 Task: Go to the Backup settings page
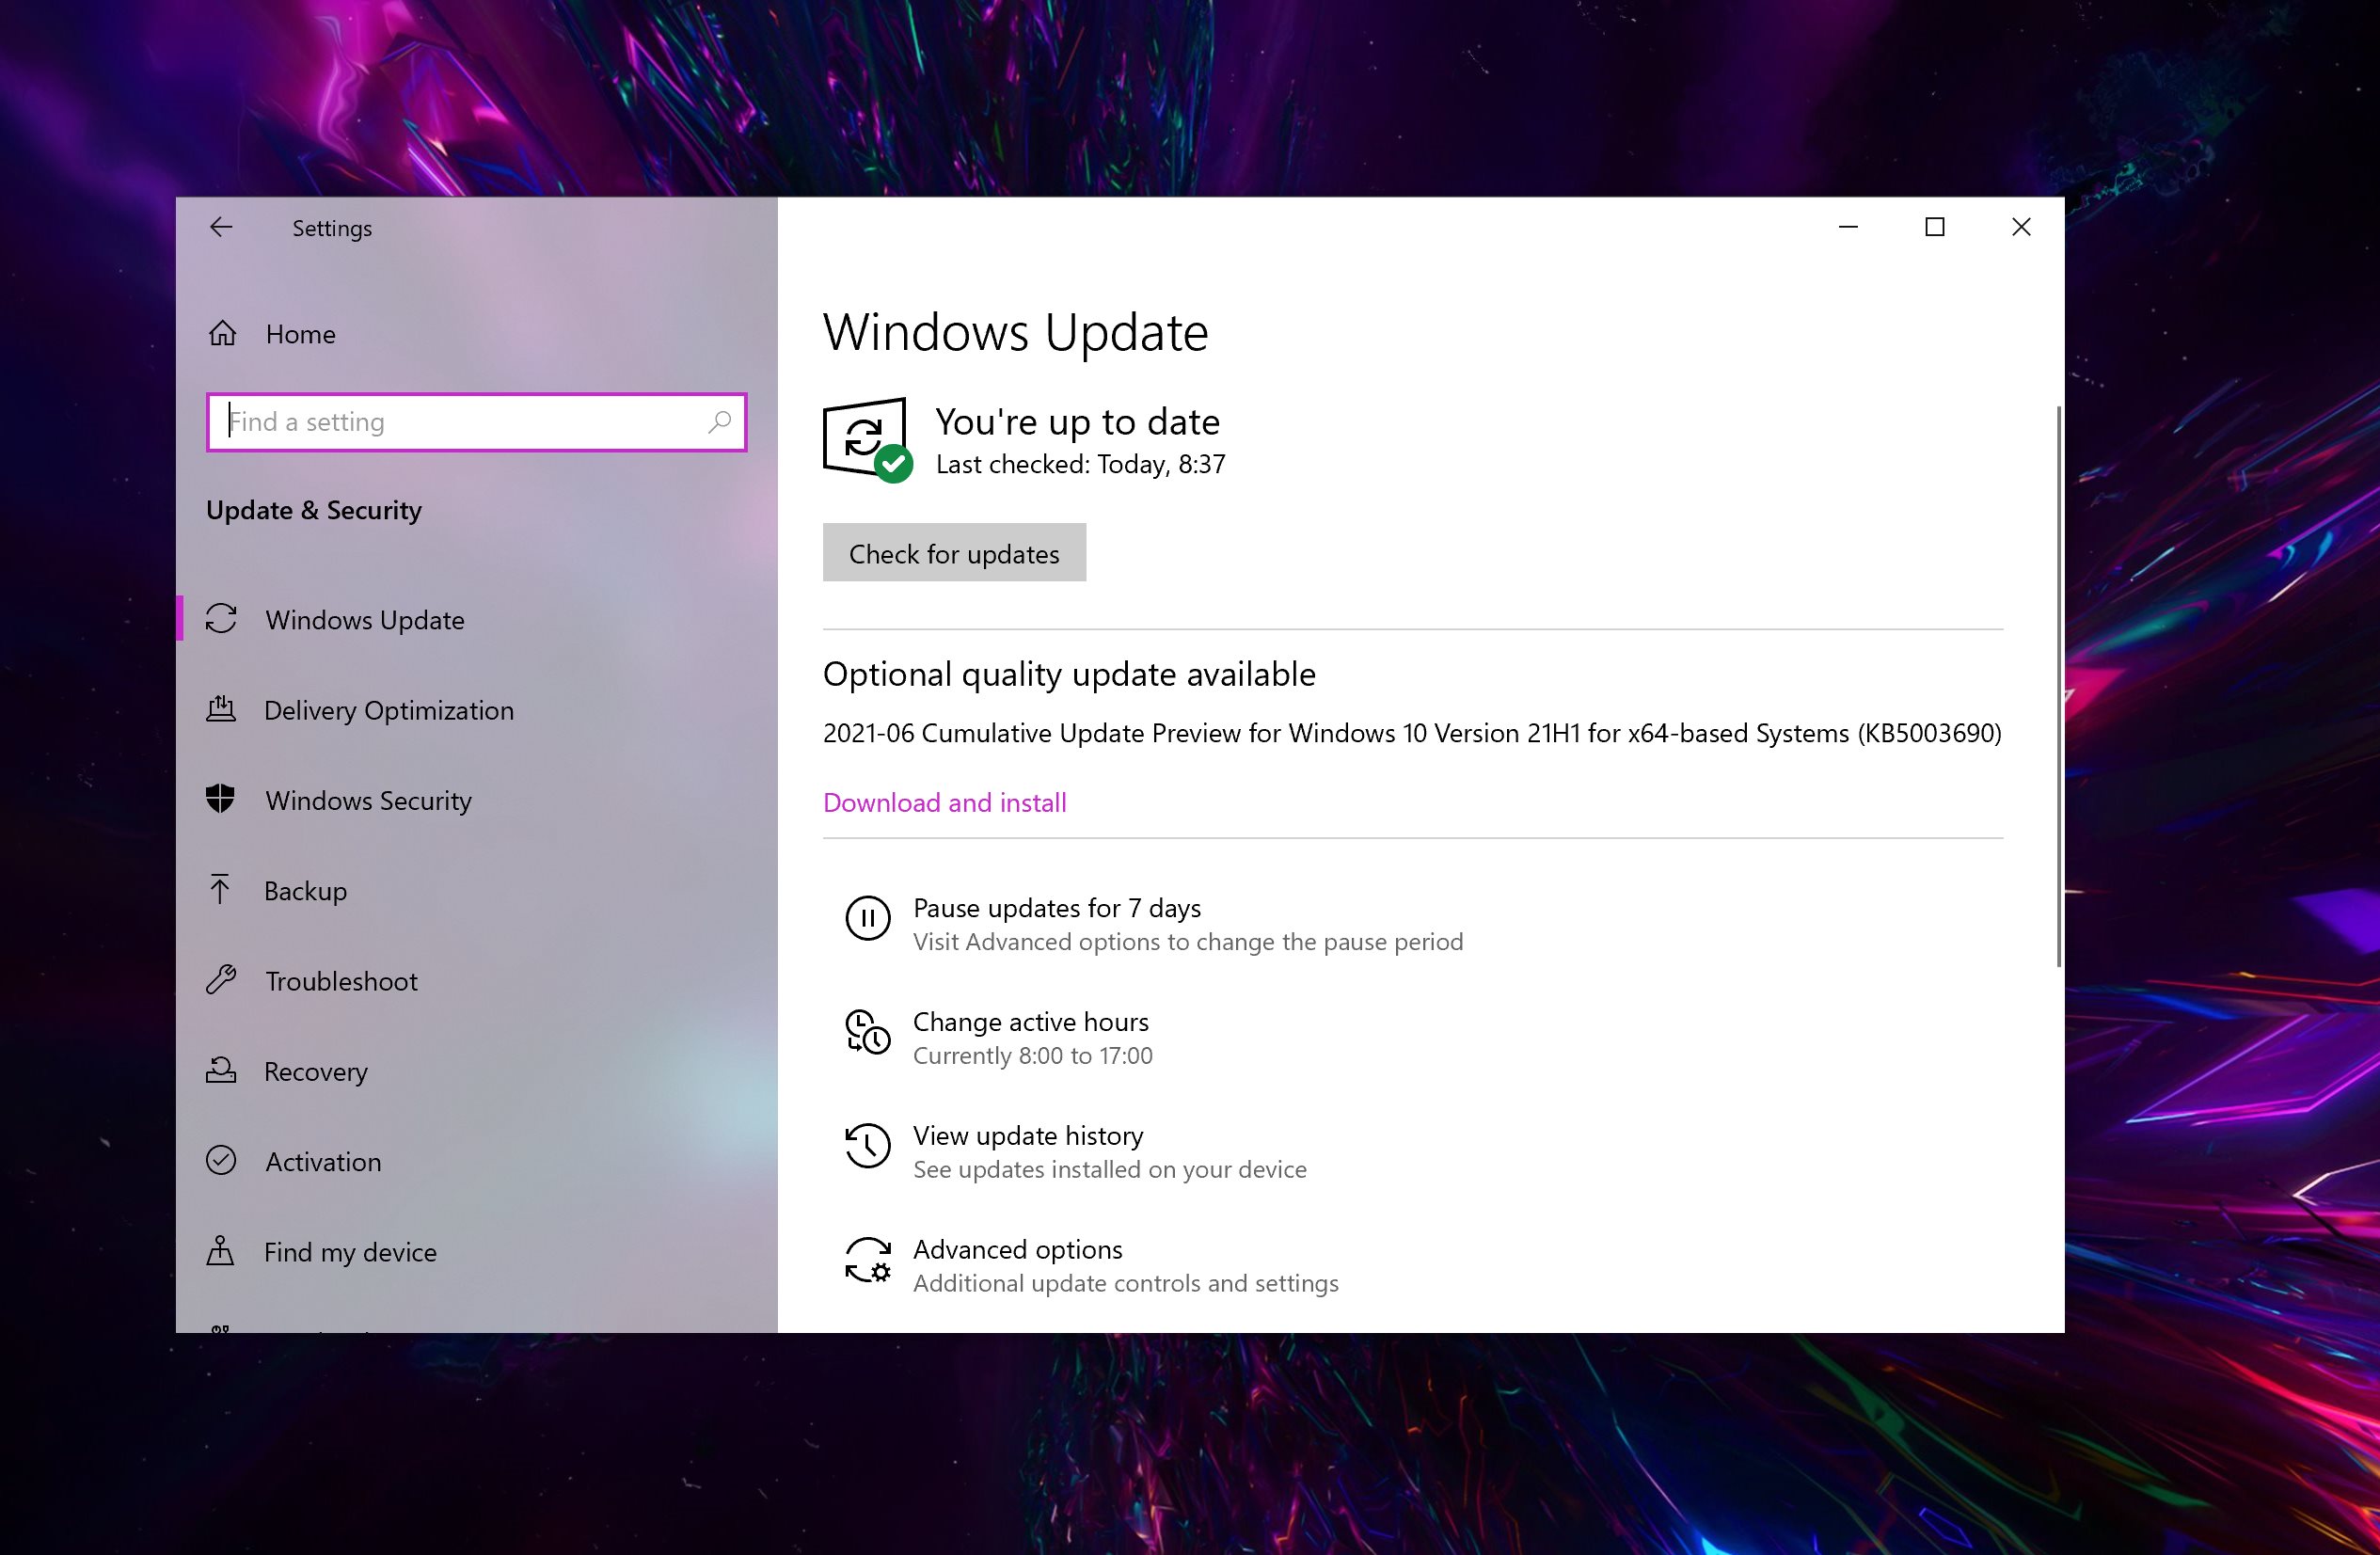pos(477,890)
